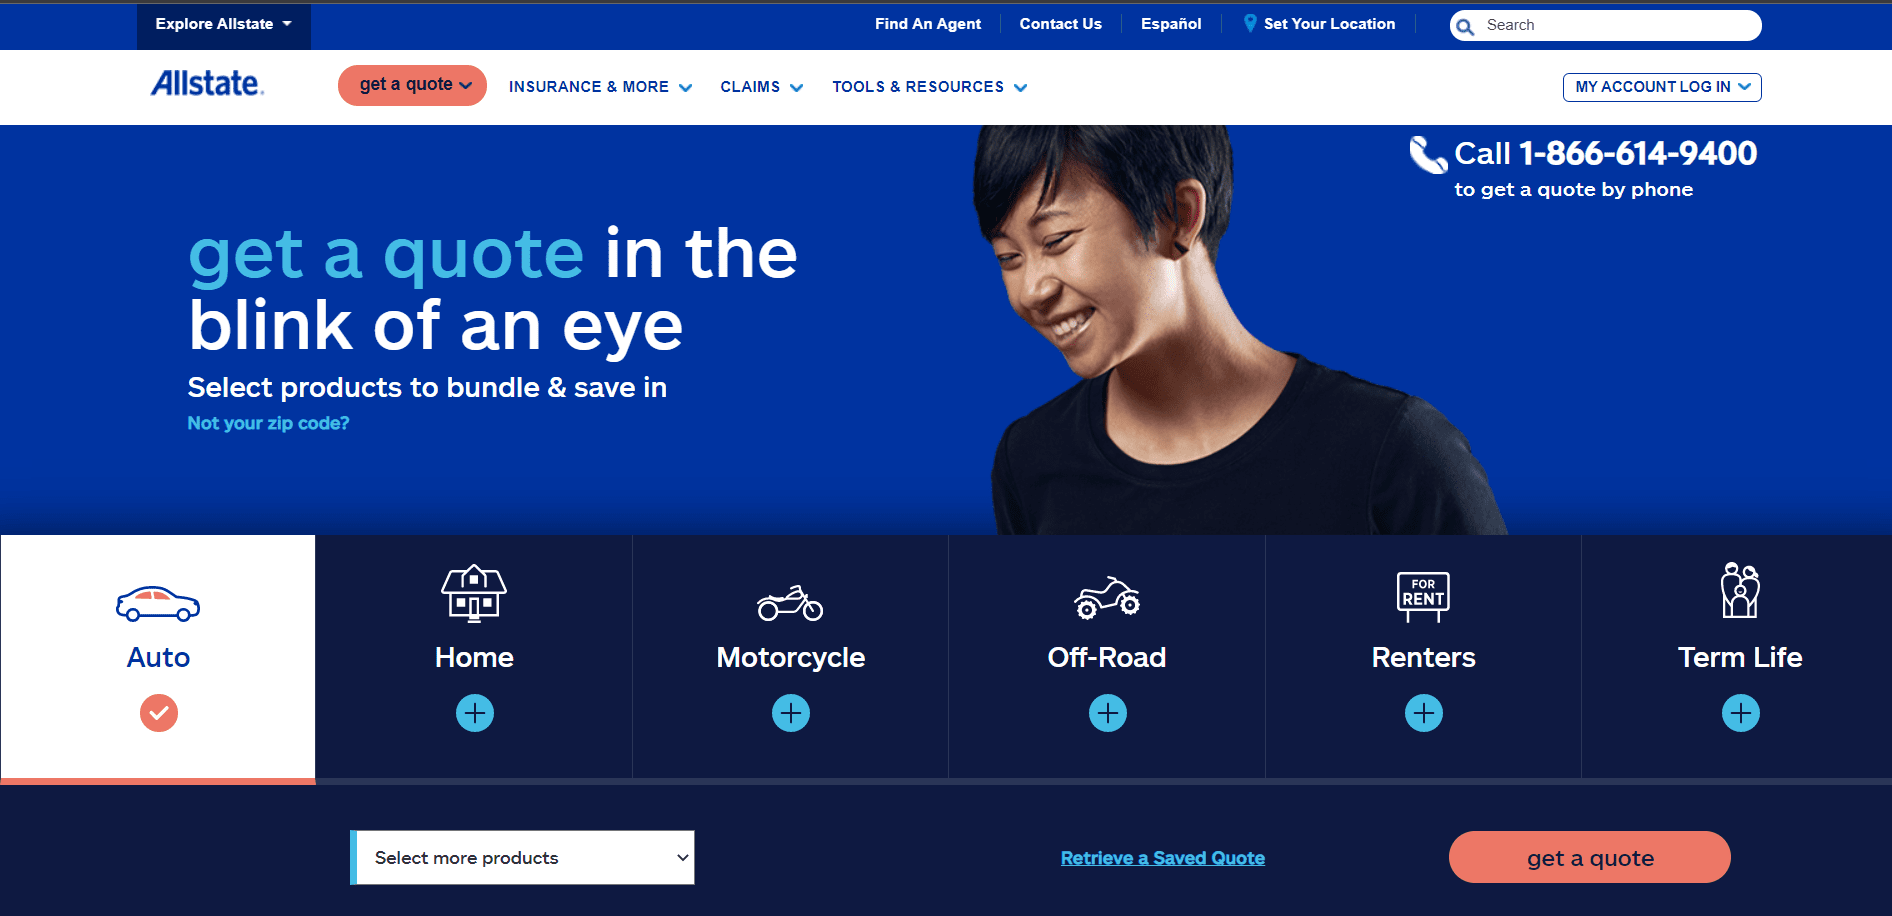Select the Home product label
The height and width of the screenshot is (916, 1892).
point(474,657)
